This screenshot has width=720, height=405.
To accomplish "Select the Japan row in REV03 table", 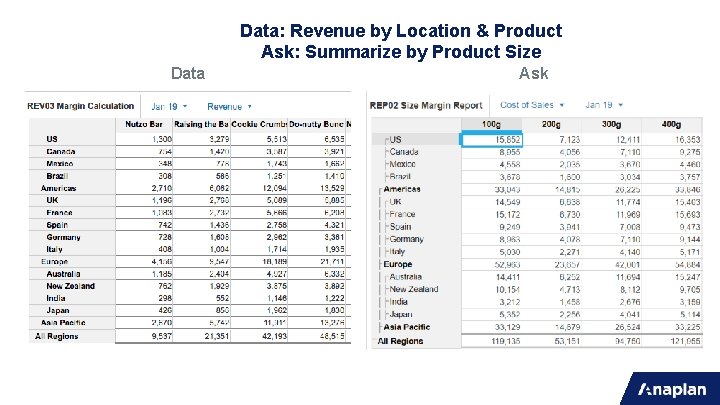I will coord(57,310).
